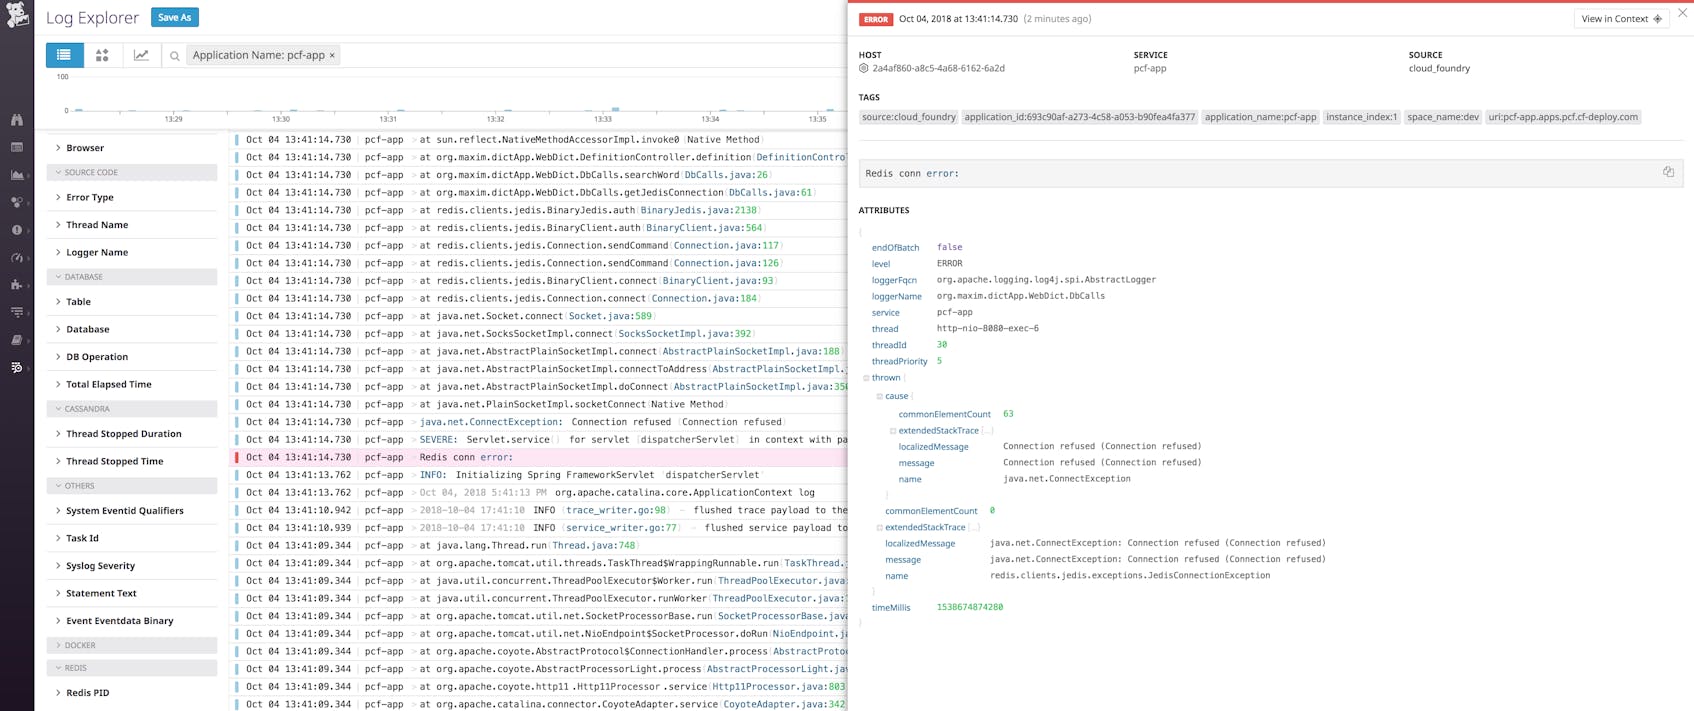This screenshot has height=711, width=1694.
Task: Open the Monitors alert sidebar icon
Action: [x=17, y=230]
